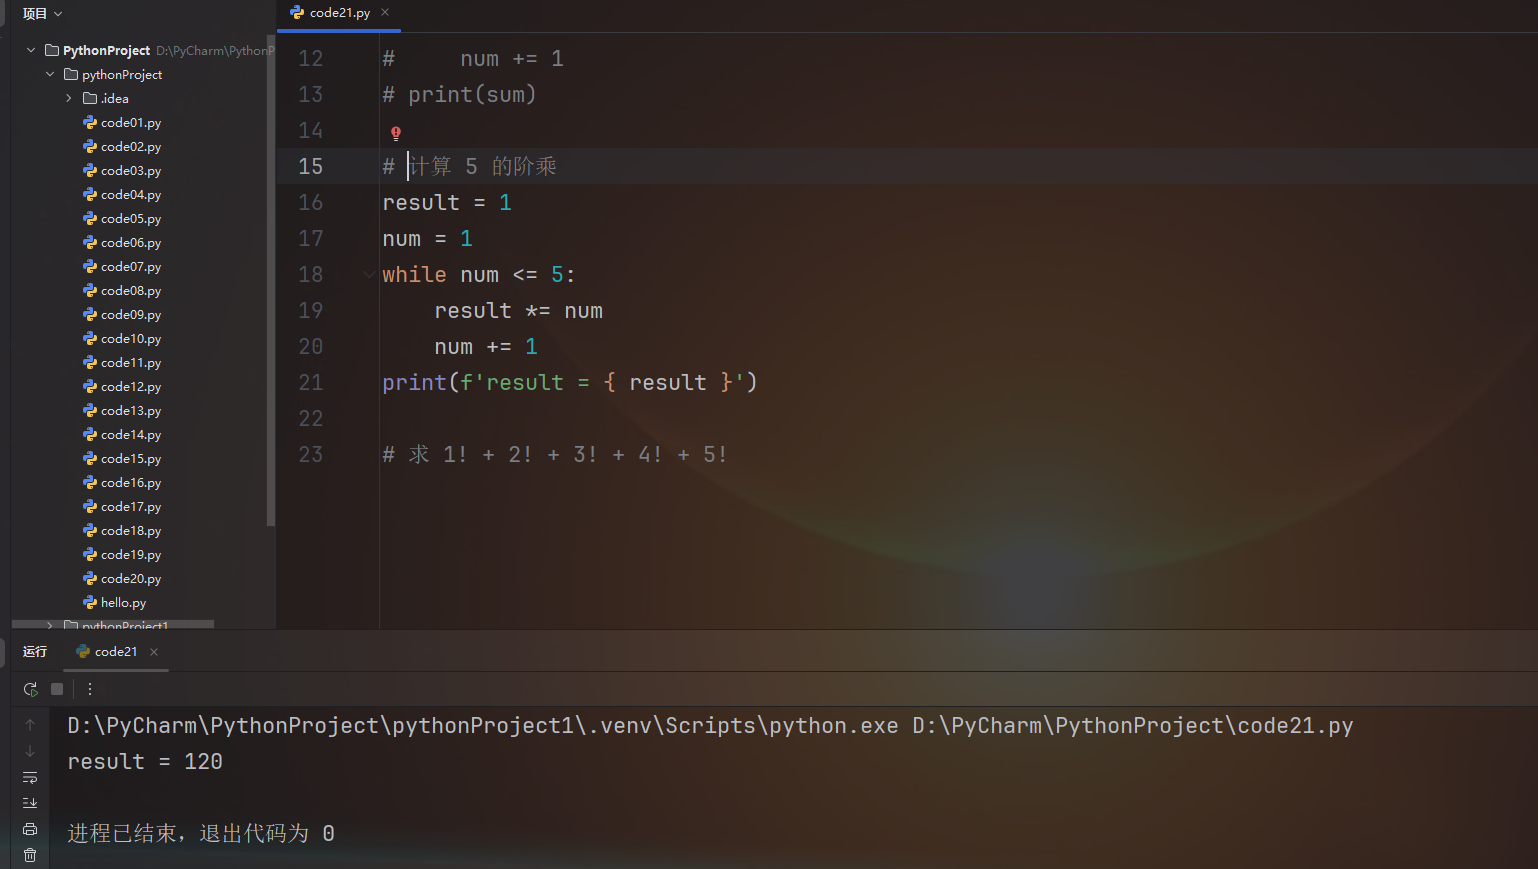Click line number 21 in gutter
The height and width of the screenshot is (869, 1538).
[311, 383]
